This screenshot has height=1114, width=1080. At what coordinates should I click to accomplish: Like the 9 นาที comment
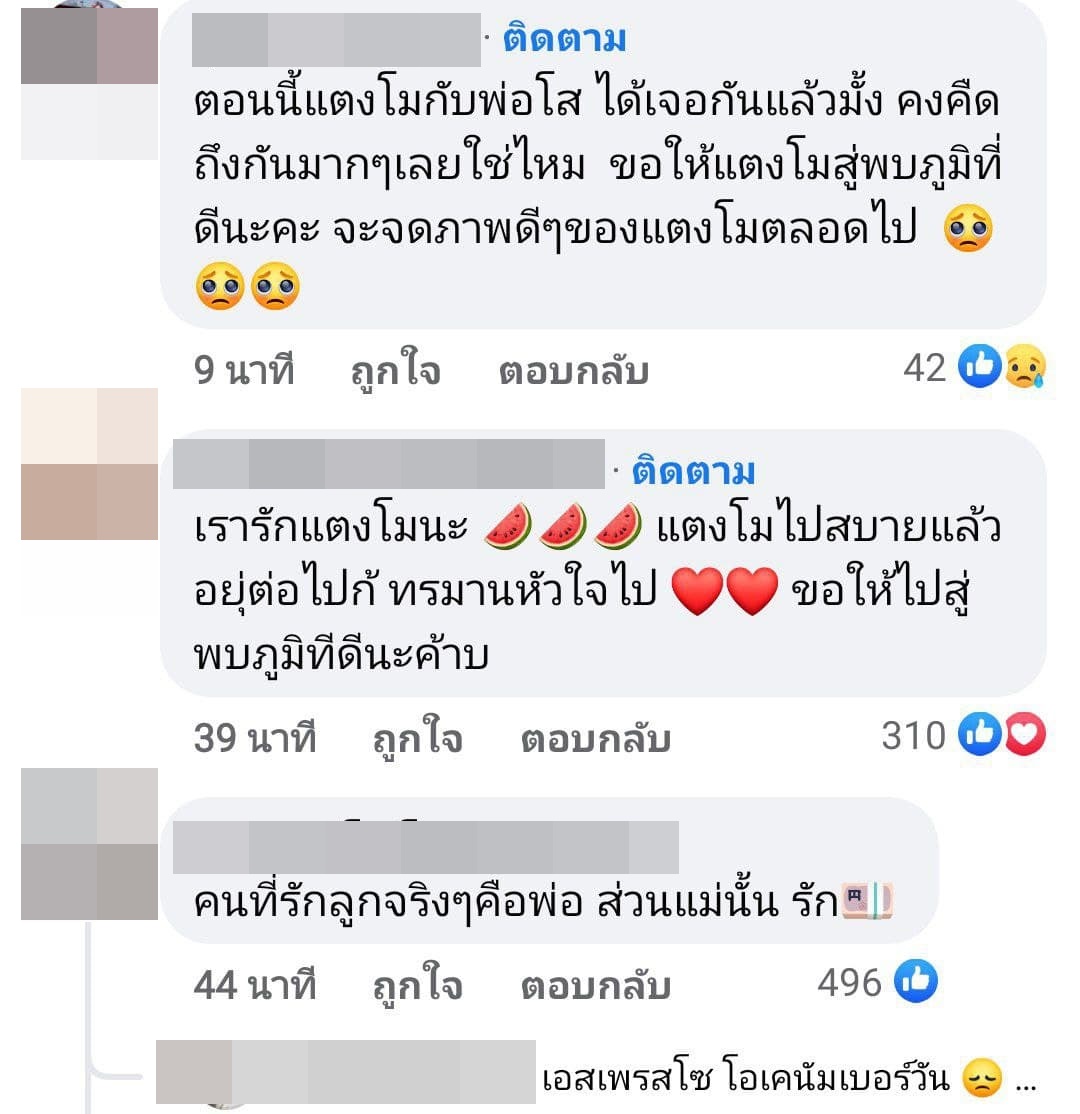tap(396, 369)
